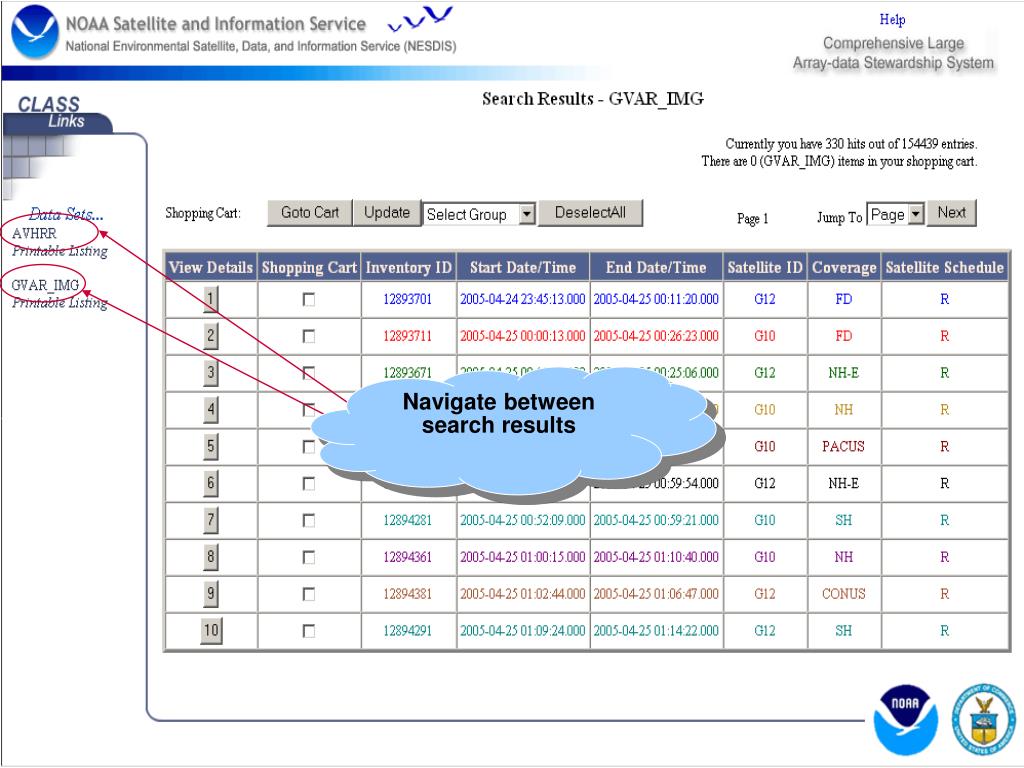Click the Shopping Cart column header
The width and height of the screenshot is (1024, 768).
[309, 267]
